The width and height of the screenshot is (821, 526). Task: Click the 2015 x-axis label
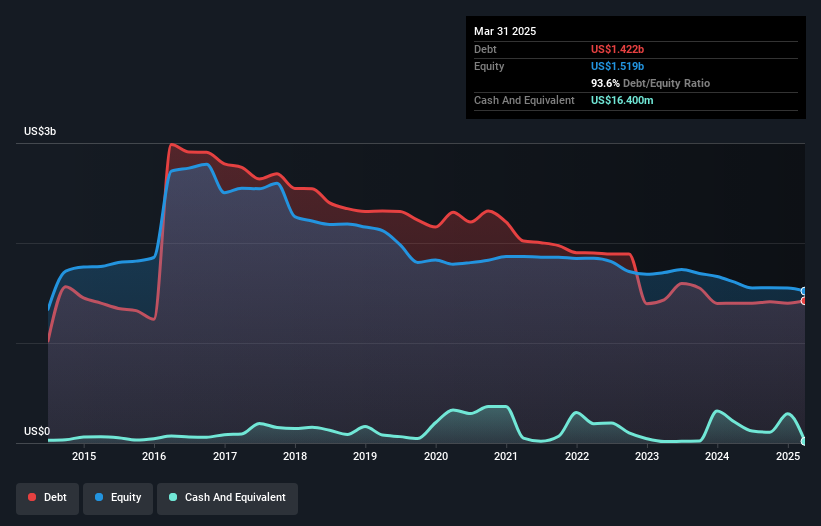point(84,456)
